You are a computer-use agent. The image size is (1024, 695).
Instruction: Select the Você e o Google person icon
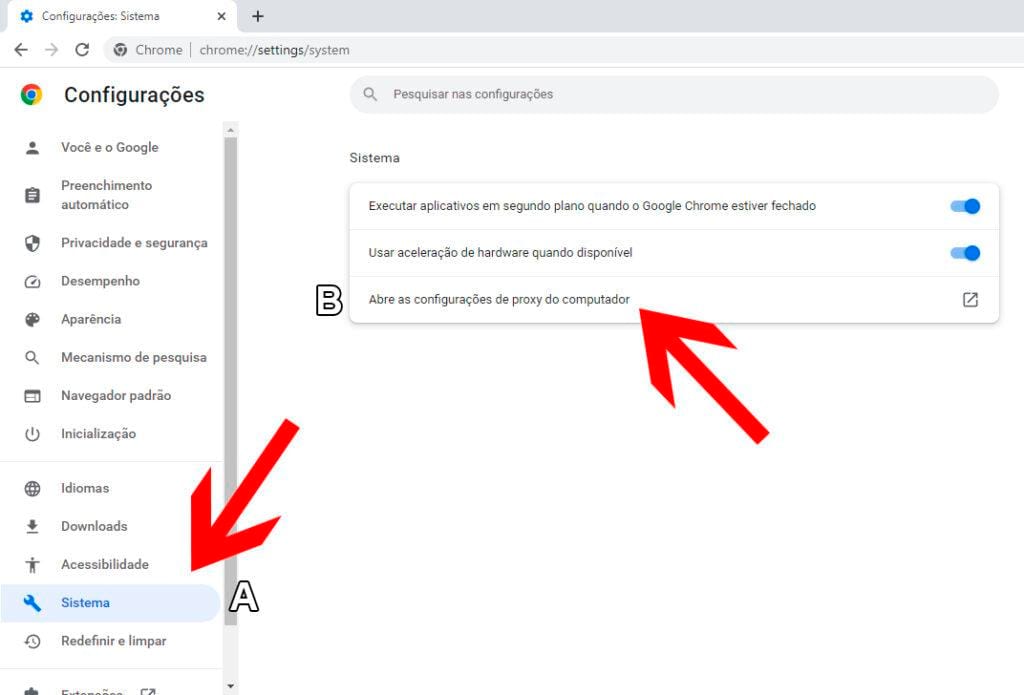(x=31, y=147)
